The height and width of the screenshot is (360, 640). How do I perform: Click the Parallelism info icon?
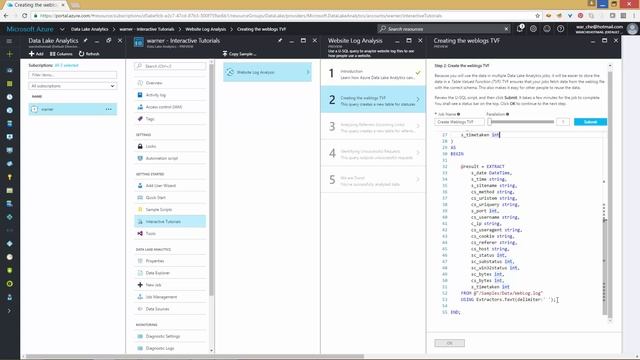click(x=507, y=114)
